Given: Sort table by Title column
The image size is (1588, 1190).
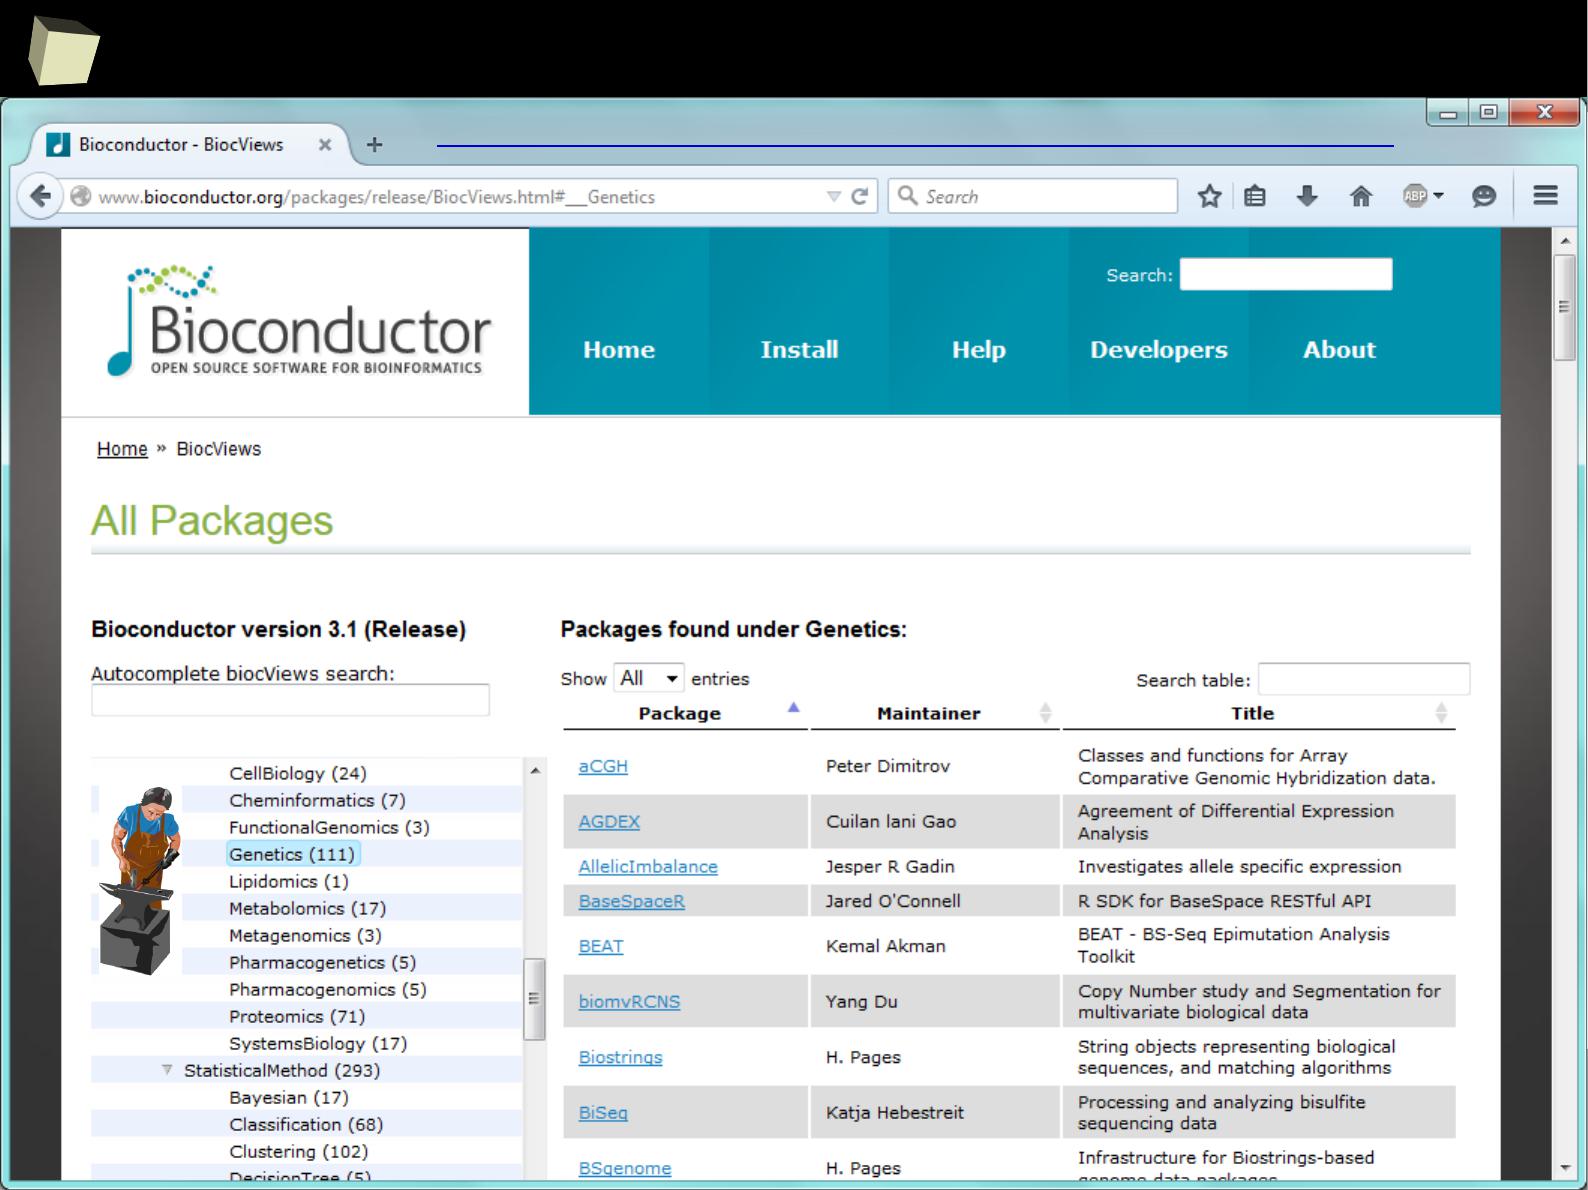Looking at the screenshot, I should tap(1258, 713).
